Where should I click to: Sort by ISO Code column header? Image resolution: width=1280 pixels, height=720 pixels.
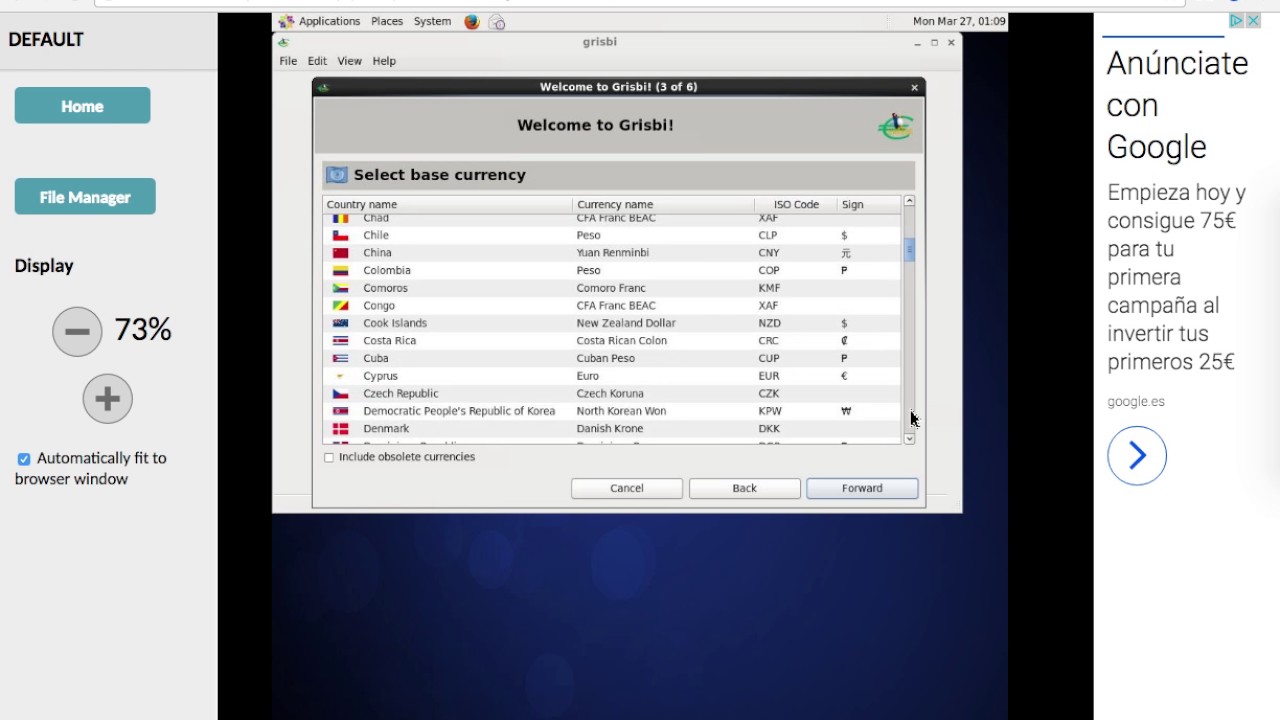(x=796, y=204)
